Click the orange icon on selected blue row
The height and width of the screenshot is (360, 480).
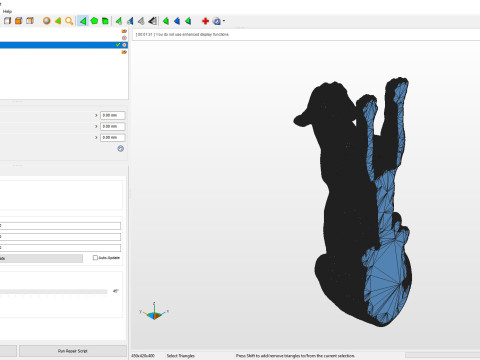[x=124, y=45]
